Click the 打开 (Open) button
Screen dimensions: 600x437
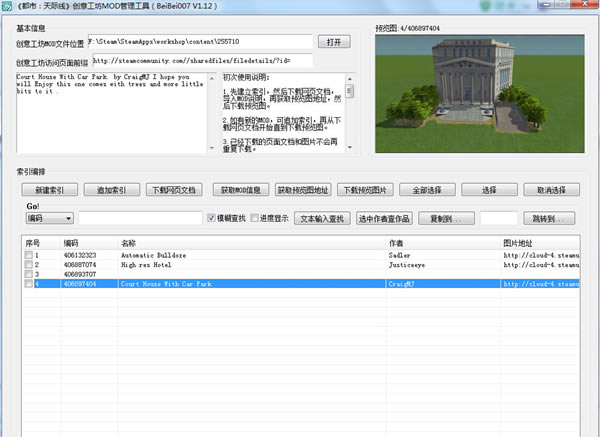(335, 42)
